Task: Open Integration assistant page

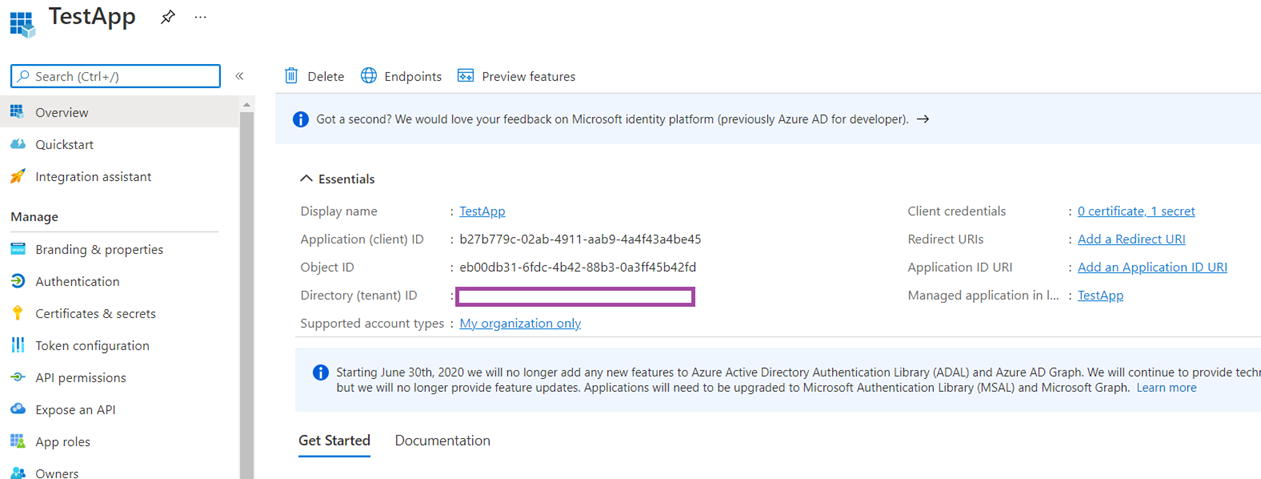Action: click(x=93, y=176)
